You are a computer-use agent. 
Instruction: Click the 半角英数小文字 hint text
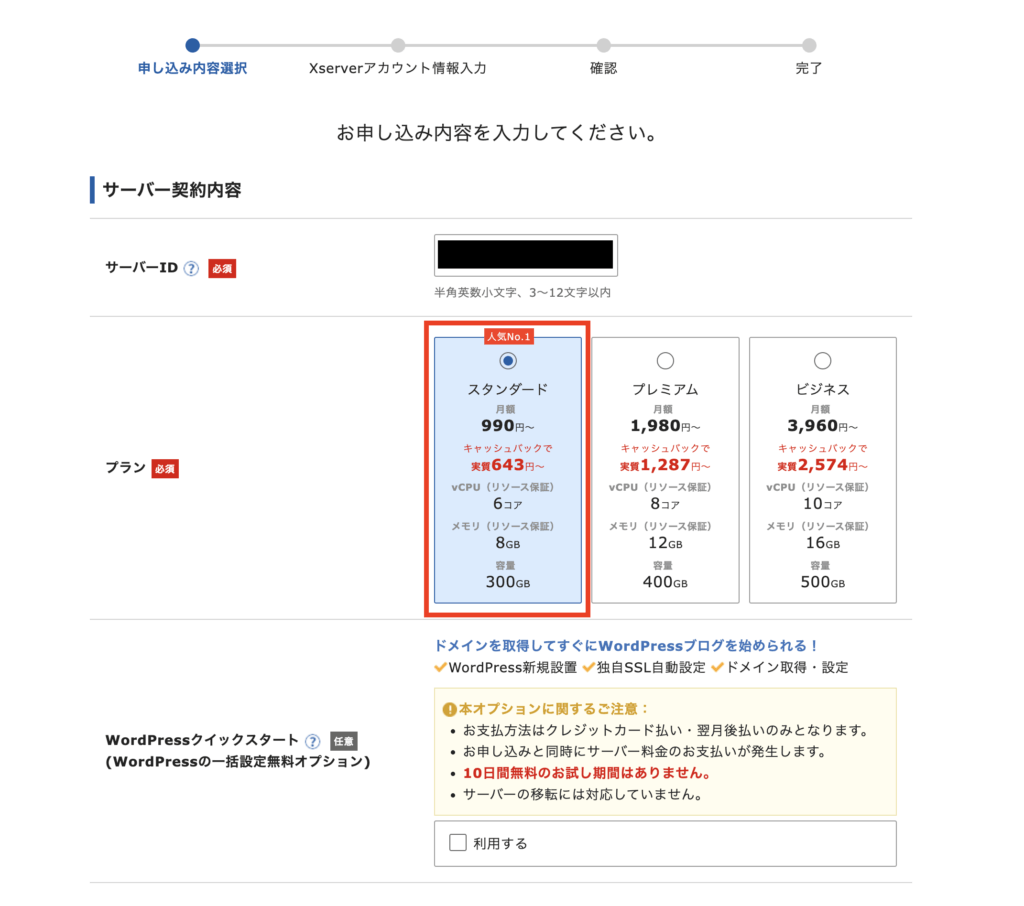[x=522, y=293]
